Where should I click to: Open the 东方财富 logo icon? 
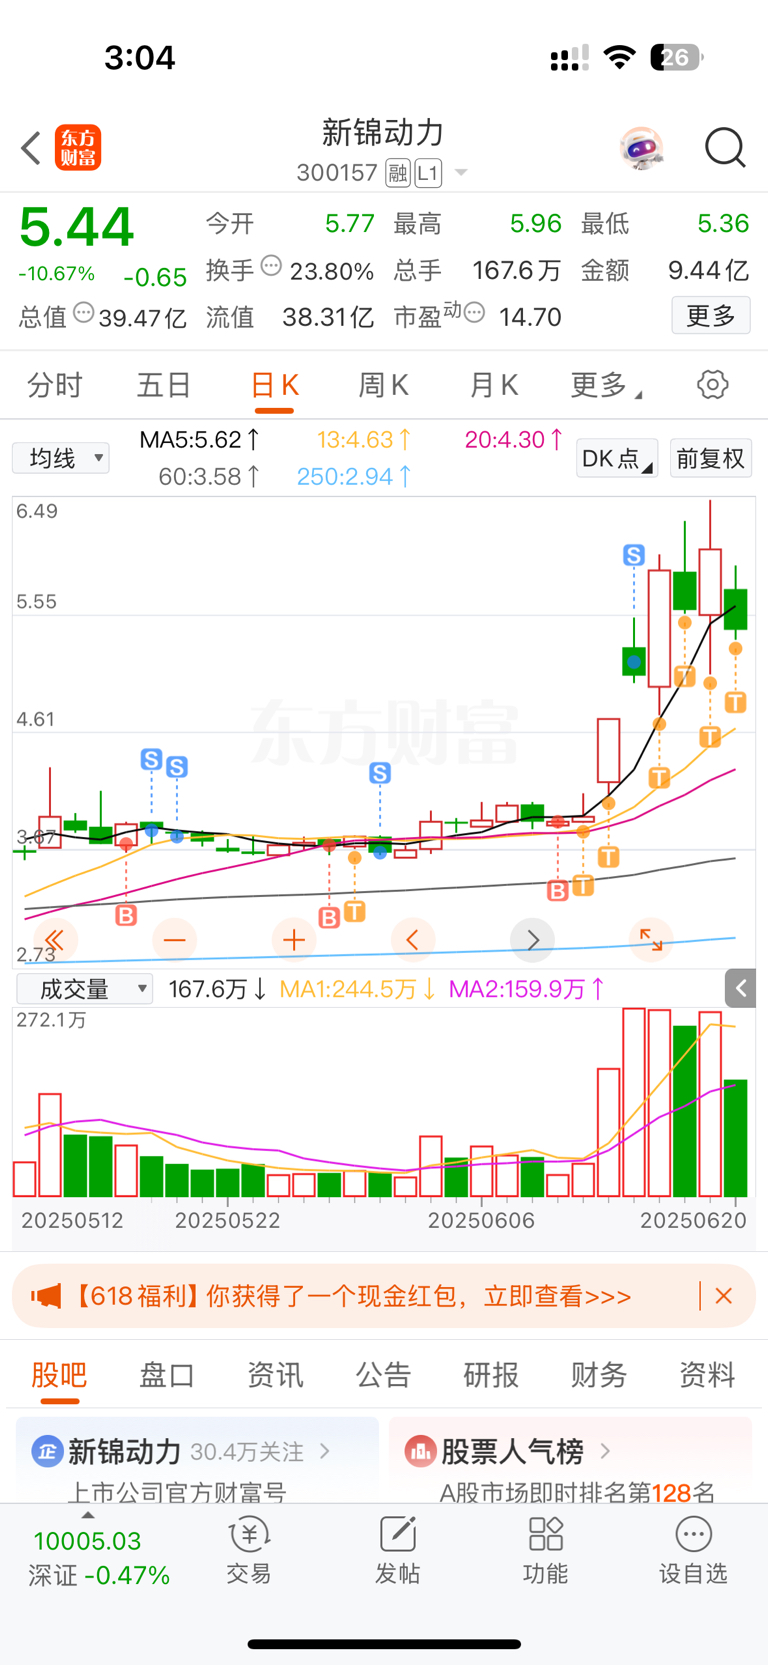78,148
